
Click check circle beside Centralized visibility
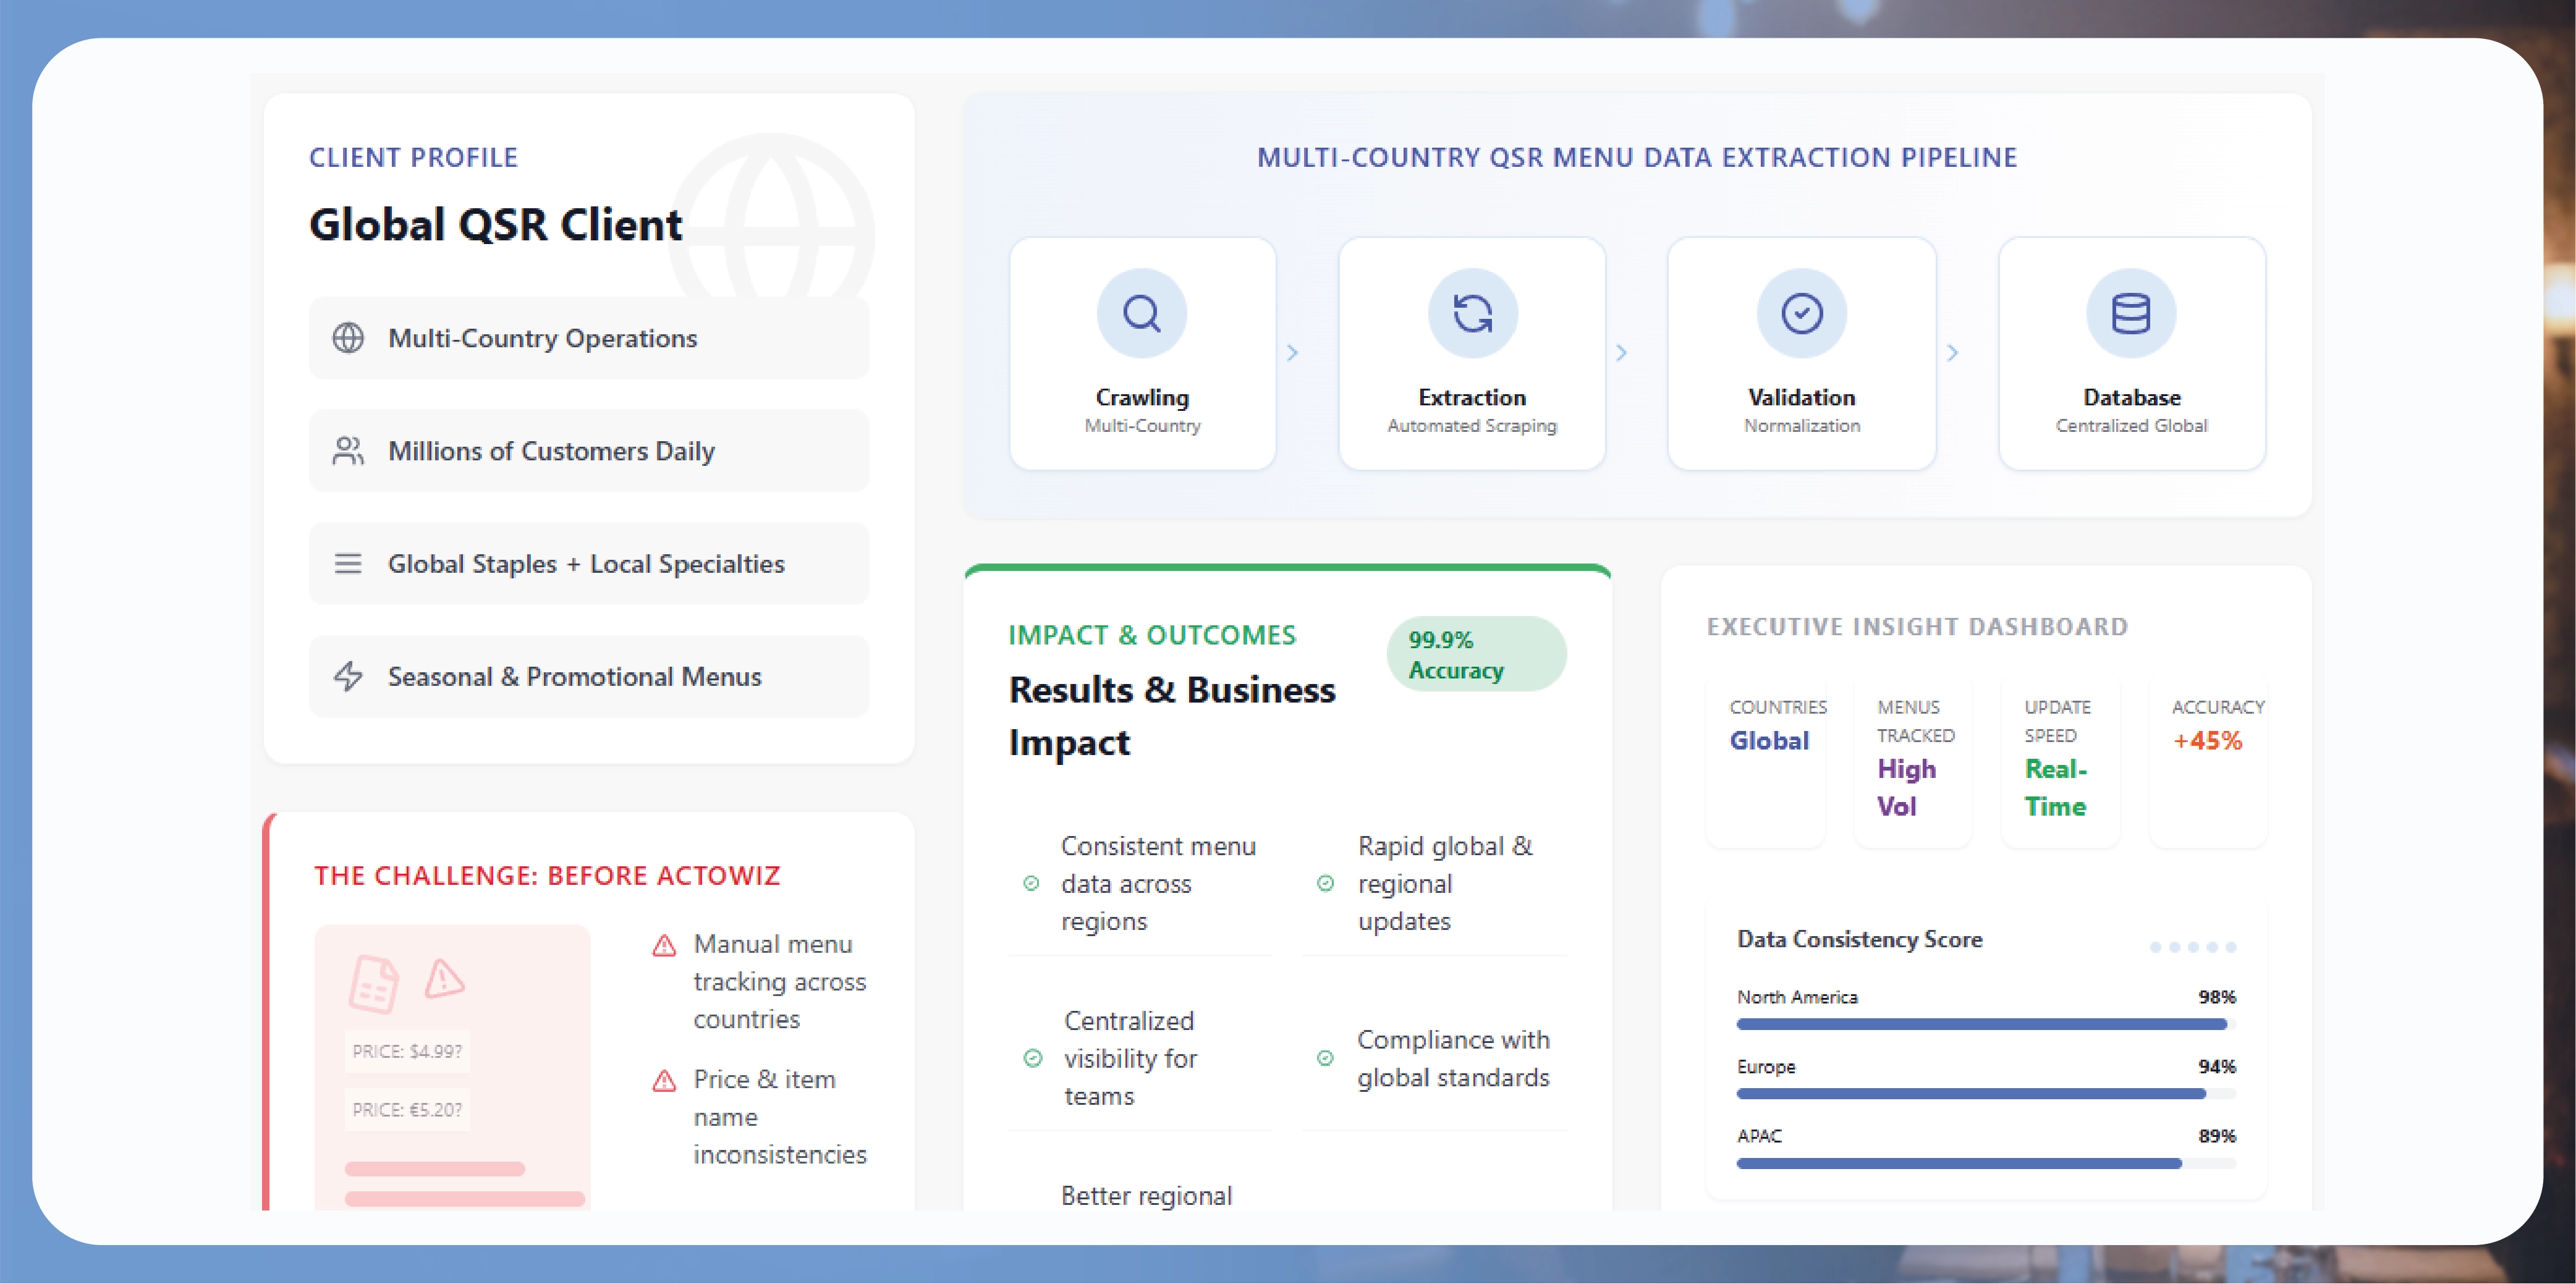1033,1058
